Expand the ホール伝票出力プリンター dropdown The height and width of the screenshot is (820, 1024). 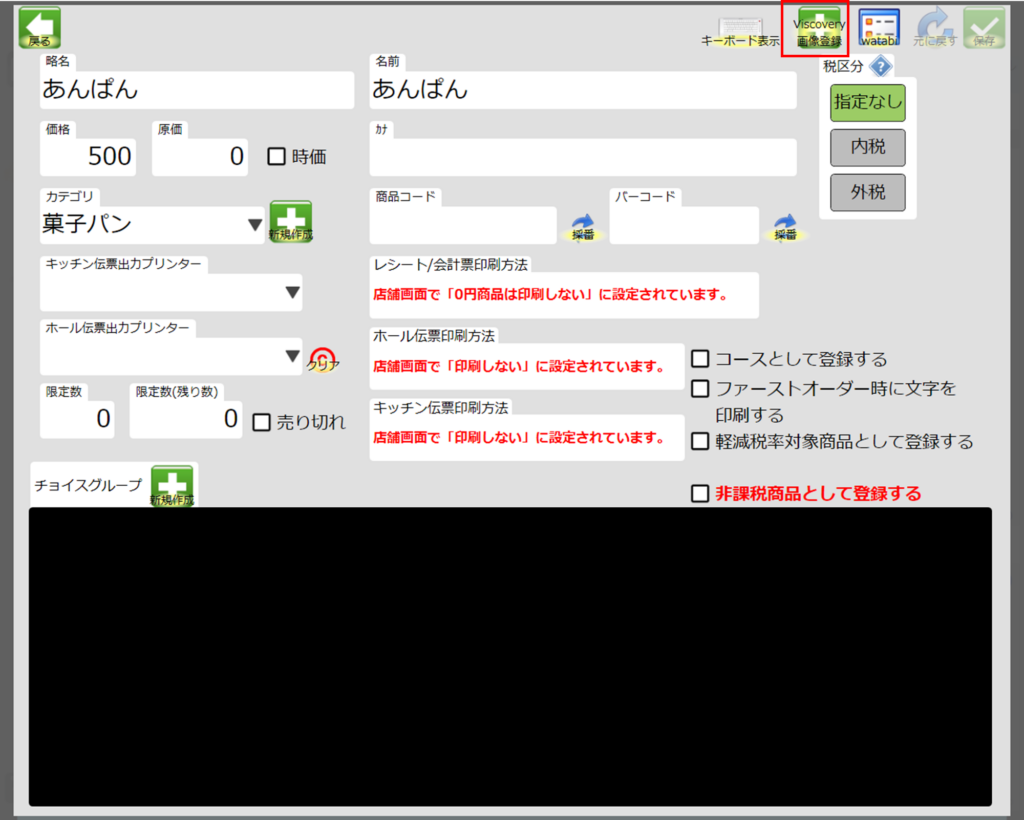171,356
